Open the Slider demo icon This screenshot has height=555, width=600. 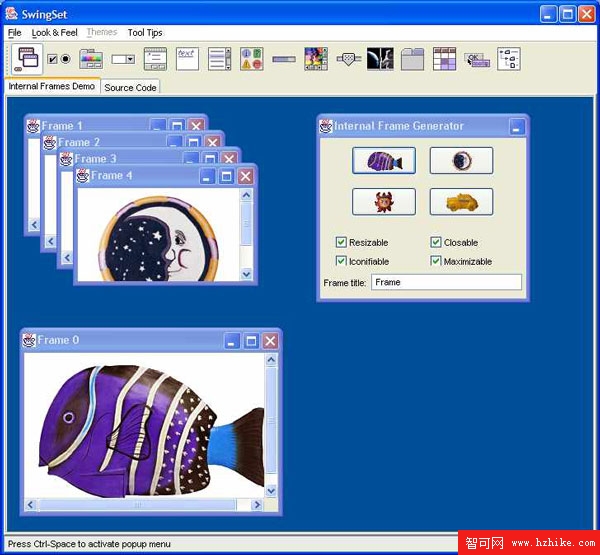[x=349, y=59]
